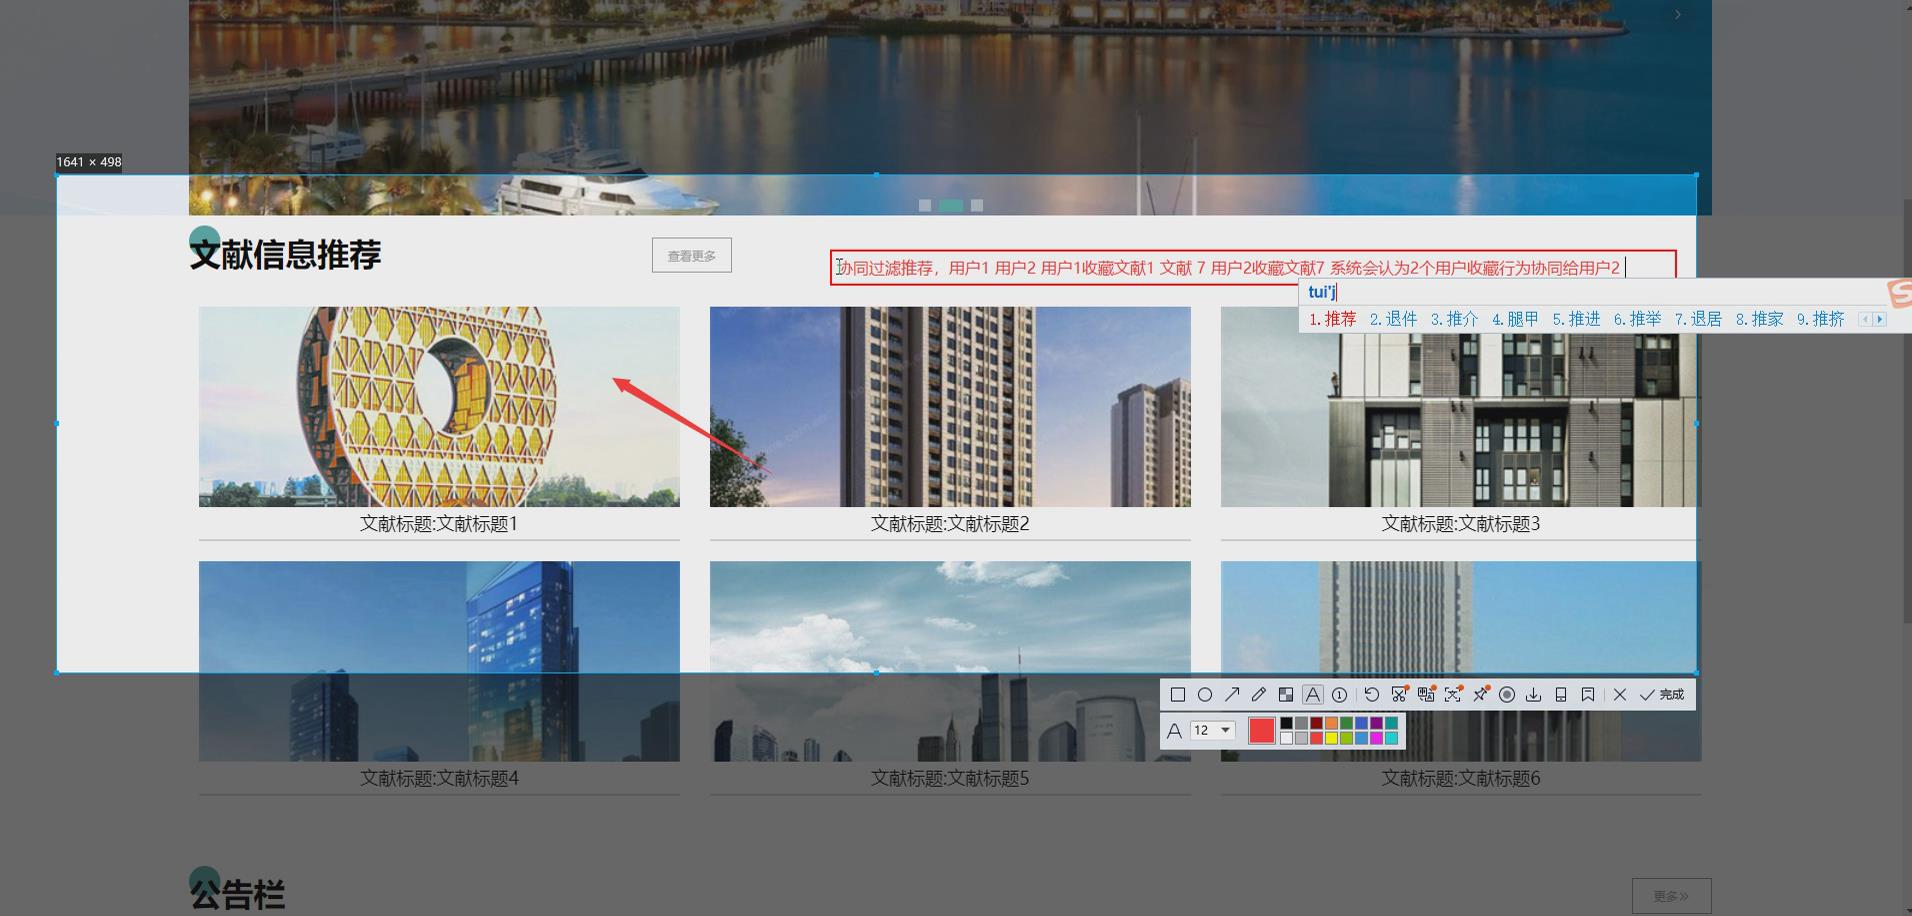1912x916 pixels.
Task: Choose IME candidate 推进
Action: point(1576,319)
